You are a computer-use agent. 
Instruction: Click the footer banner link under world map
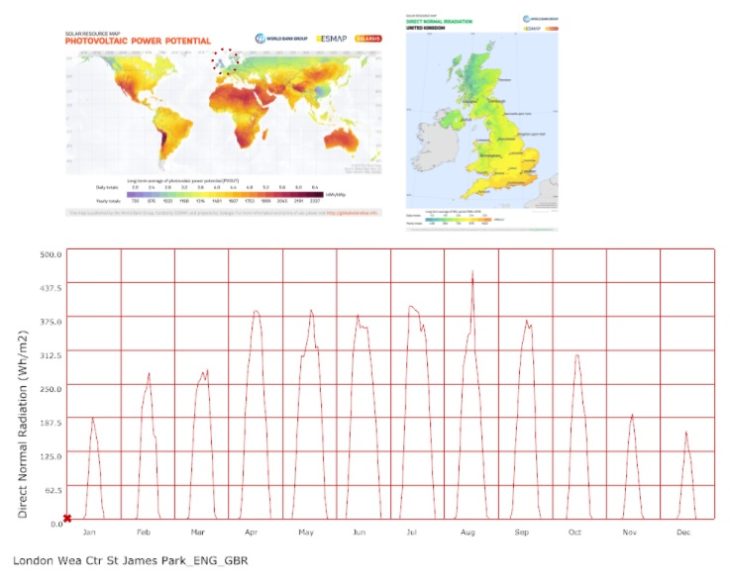(224, 214)
